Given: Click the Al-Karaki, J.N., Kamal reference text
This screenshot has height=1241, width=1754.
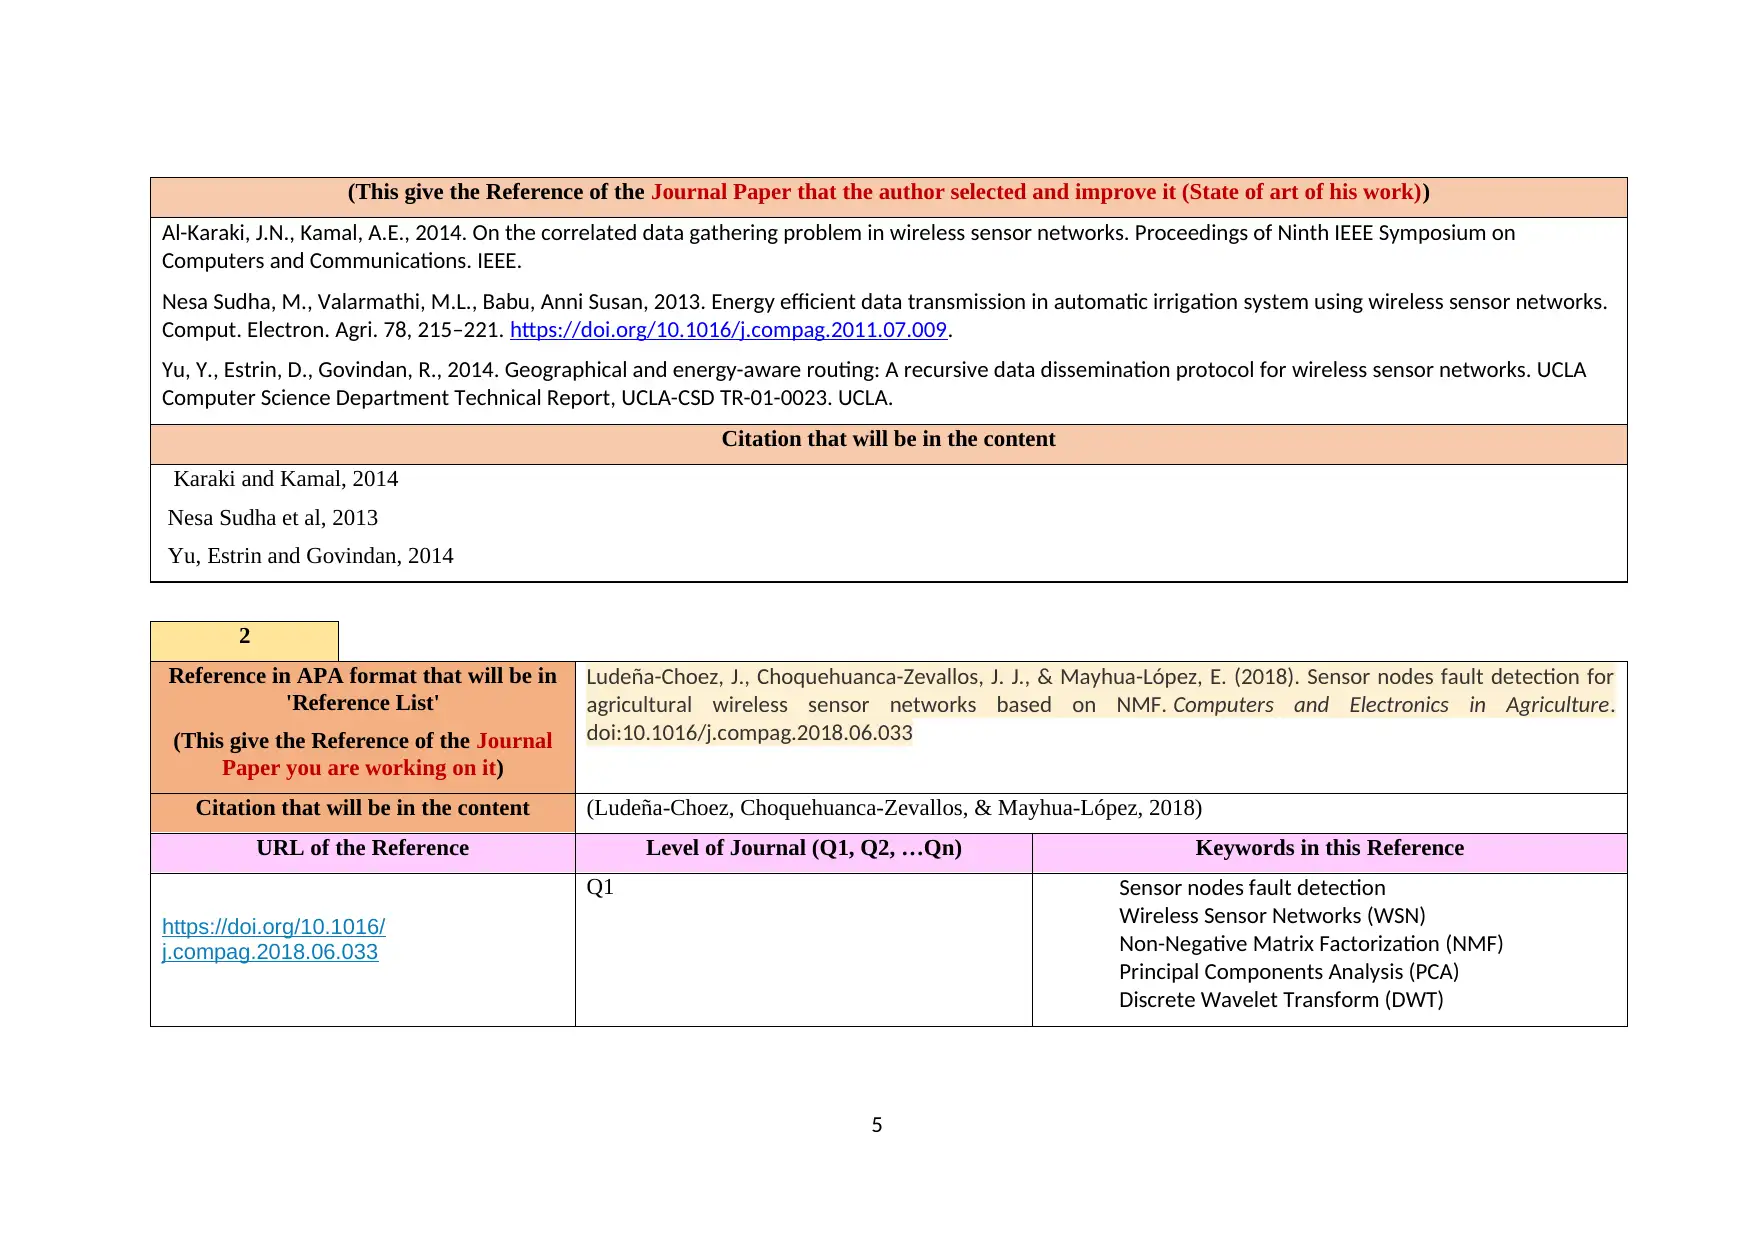Looking at the screenshot, I should [x=838, y=247].
